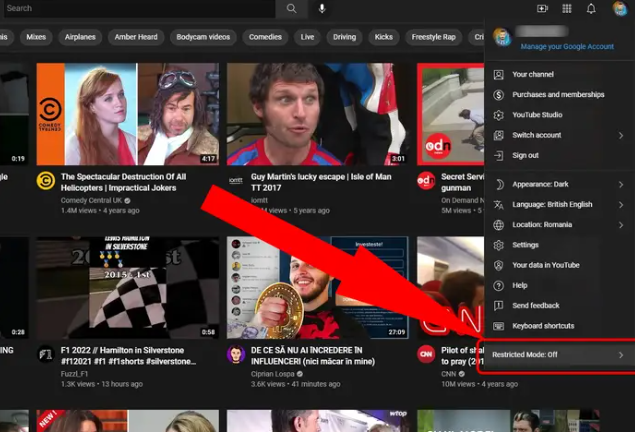This screenshot has height=432, width=635.
Task: Filter by the Freestyle Rap chip
Action: 434,37
